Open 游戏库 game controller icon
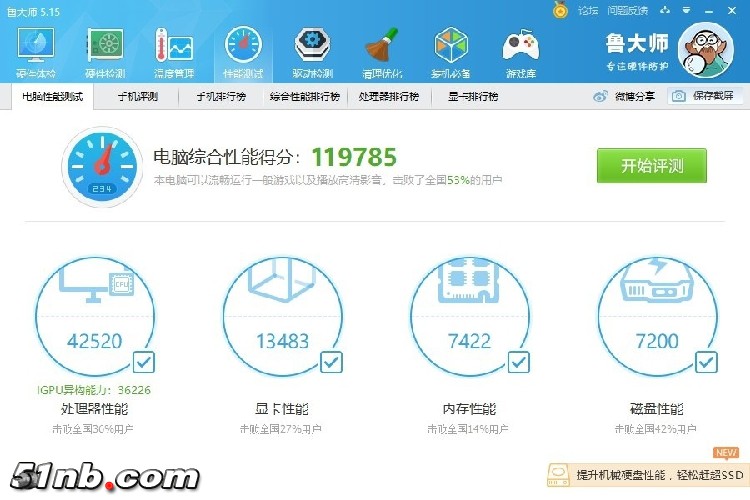 520,51
